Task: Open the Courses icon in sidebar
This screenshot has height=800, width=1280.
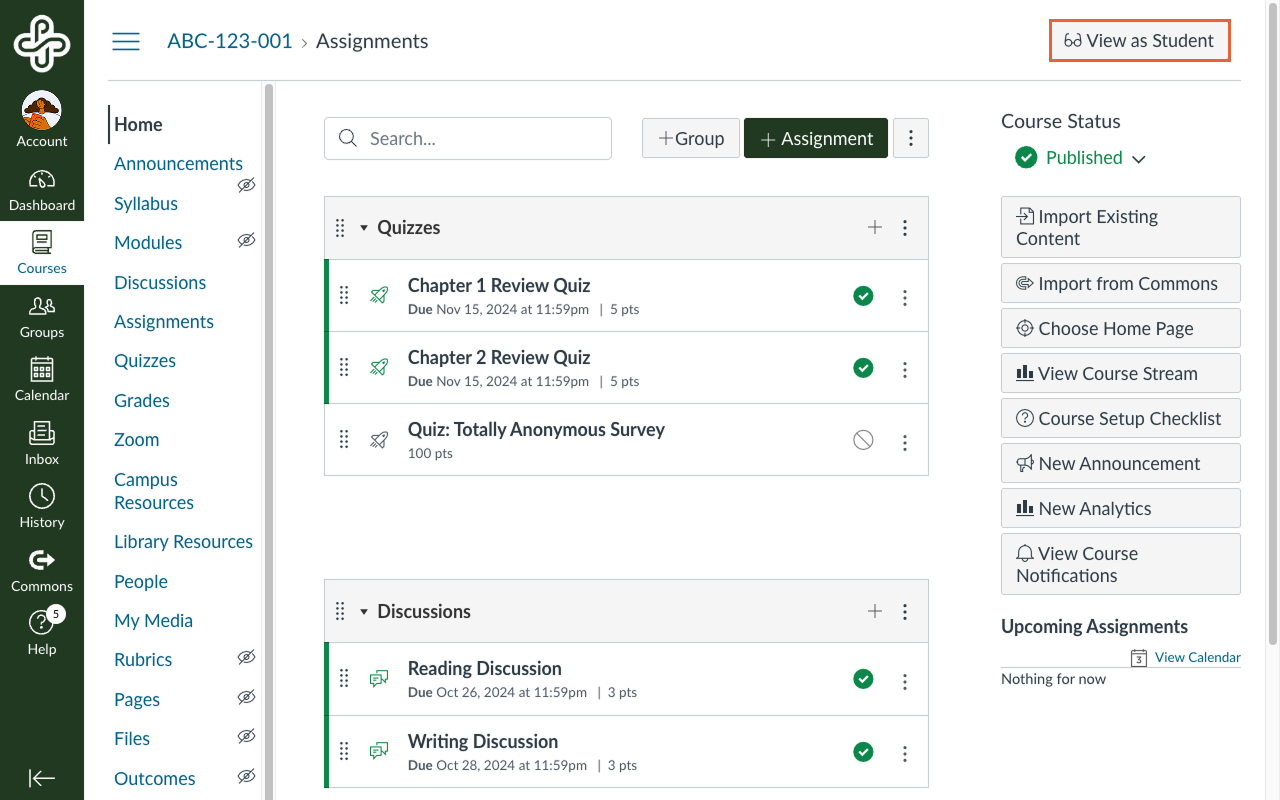Action: tap(42, 243)
